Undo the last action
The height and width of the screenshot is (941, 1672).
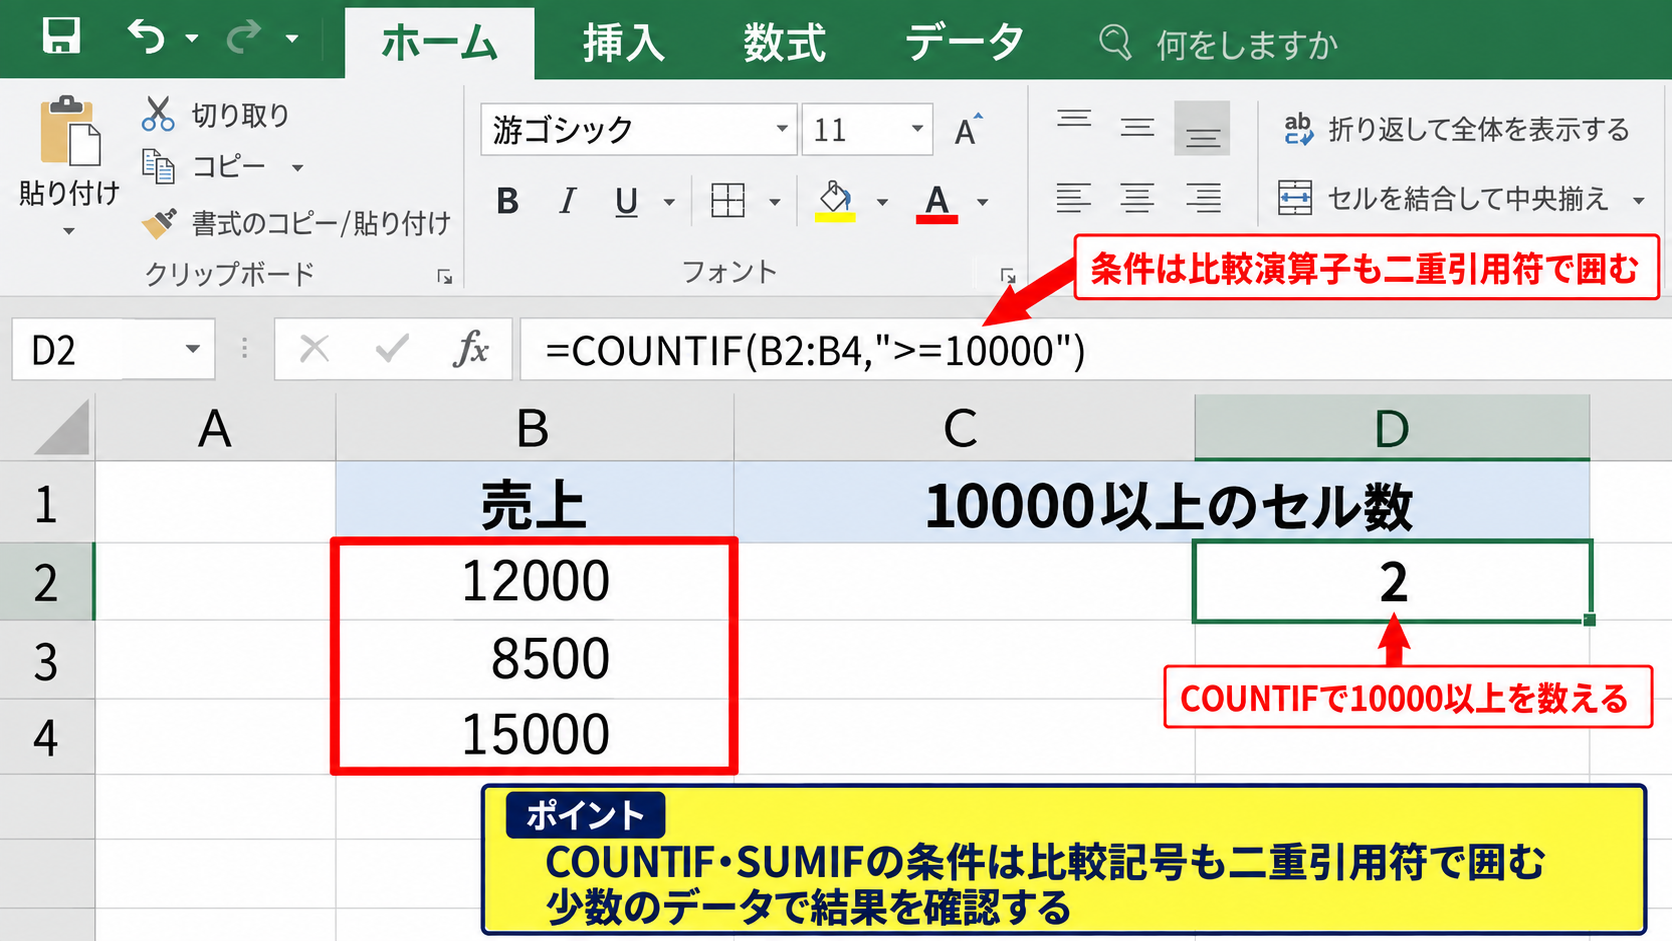pyautogui.click(x=146, y=37)
